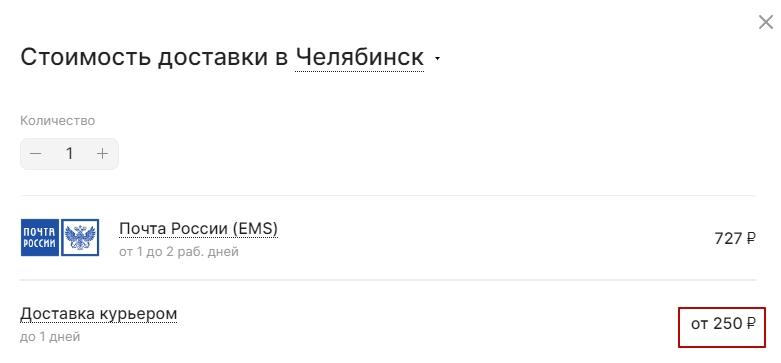The image size is (781, 363).
Task: Select the от 250 courier price
Action: (x=723, y=324)
